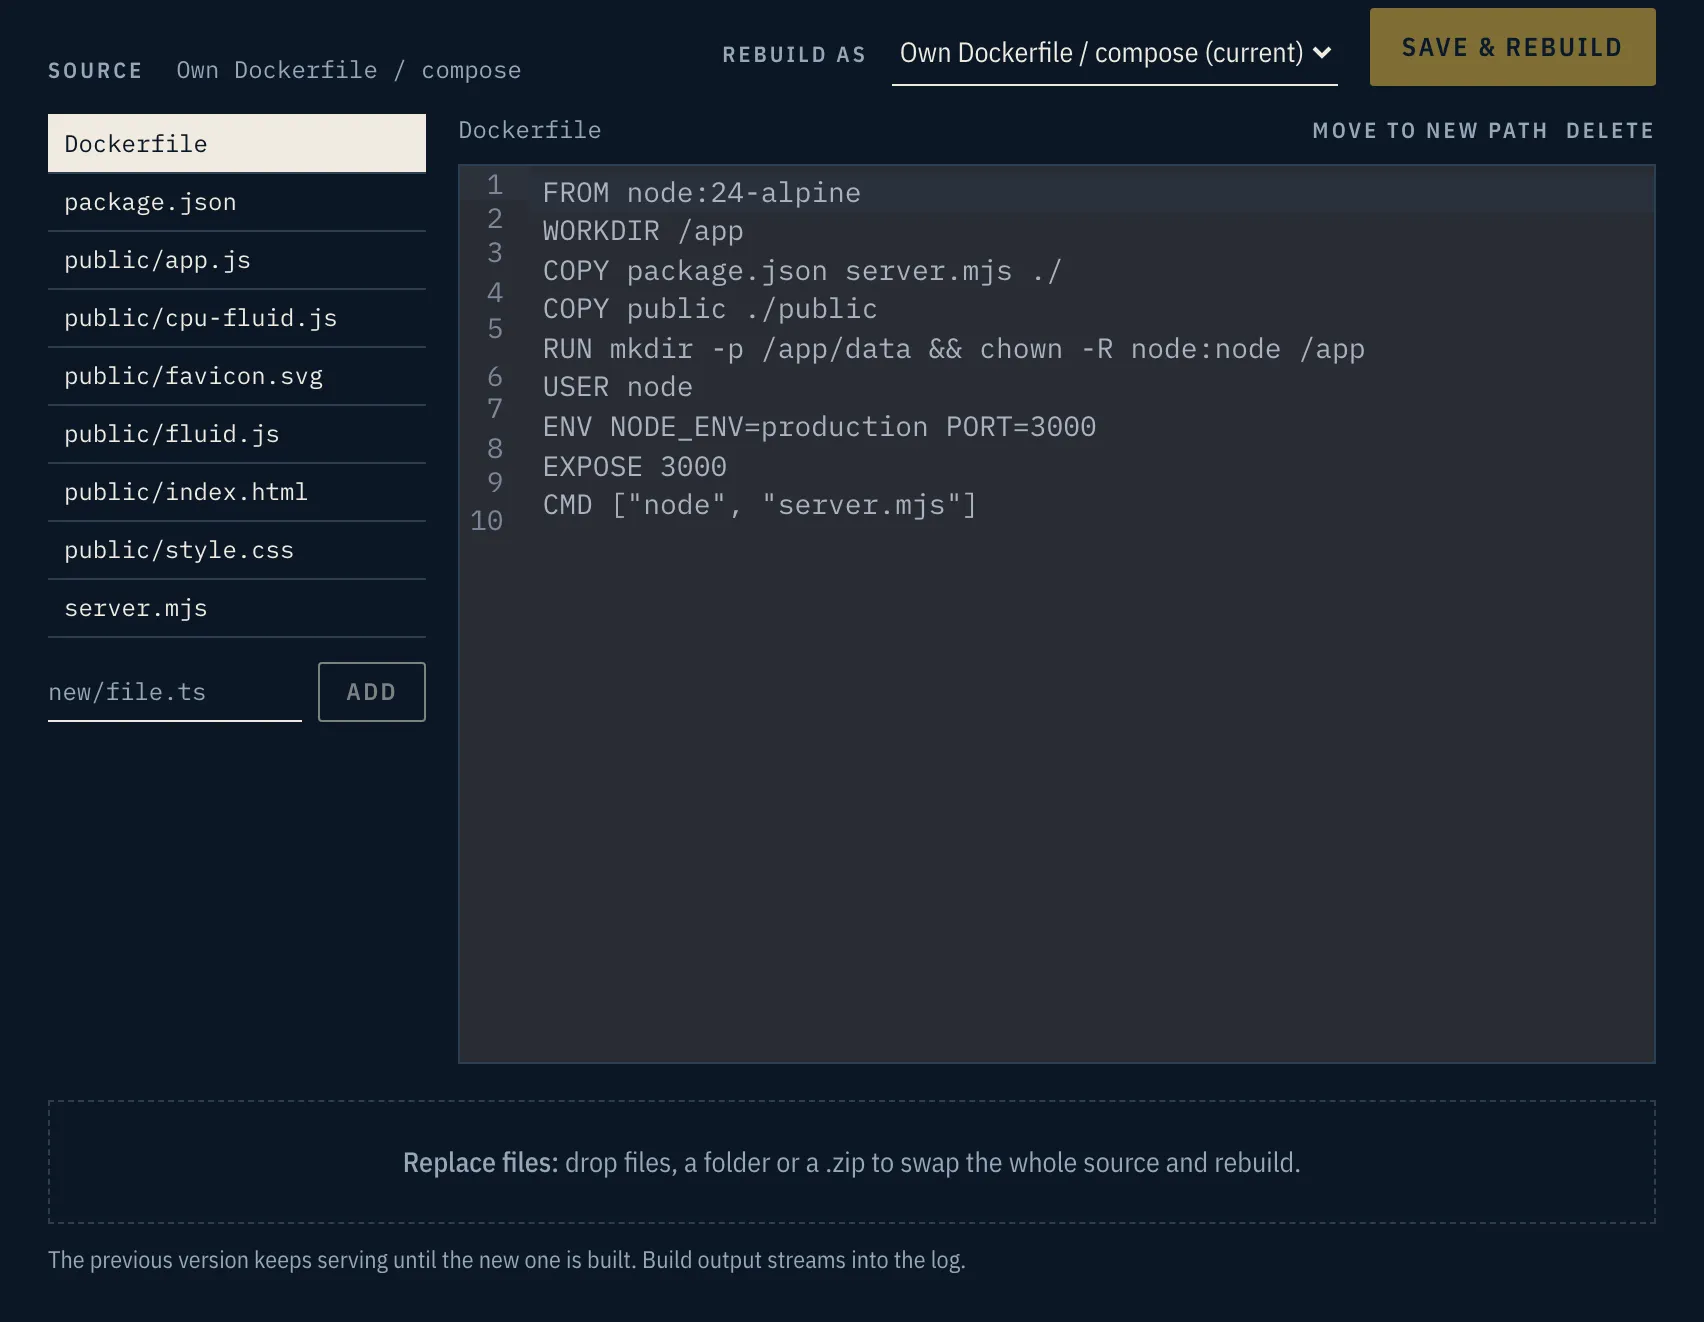This screenshot has width=1704, height=1322.
Task: Click the EXPOSE 3000 line
Action: [x=634, y=466]
